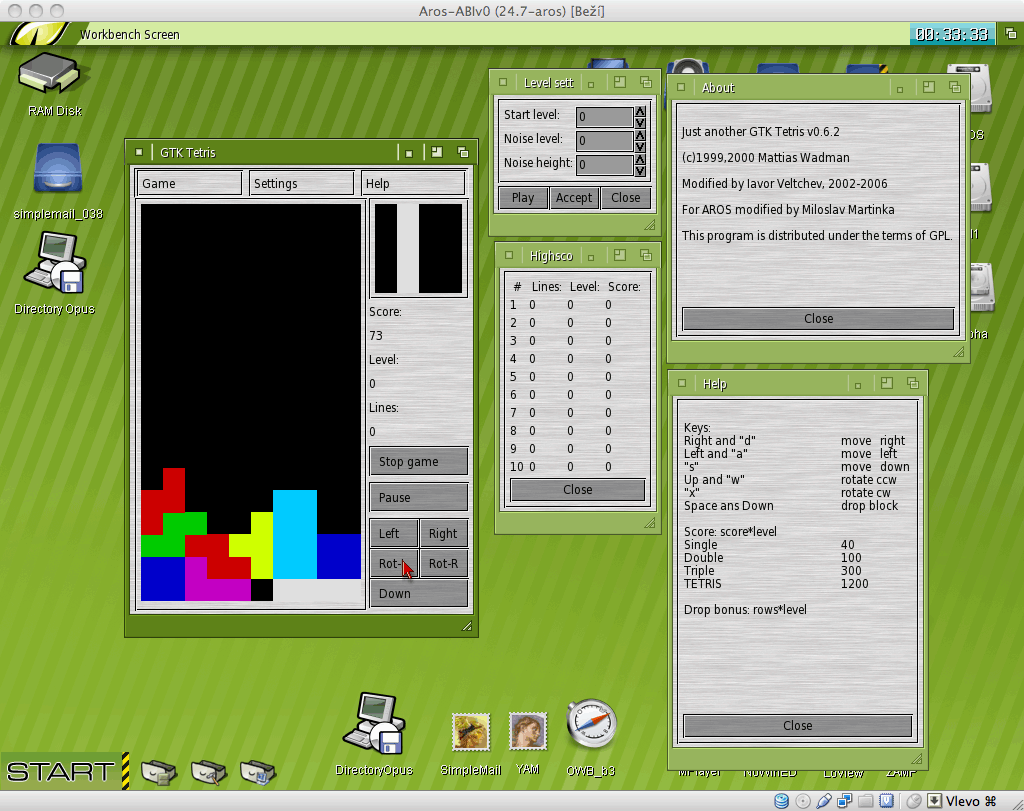Close the Highscores list with Close button
Screen dimensions: 1024x811
(577, 490)
